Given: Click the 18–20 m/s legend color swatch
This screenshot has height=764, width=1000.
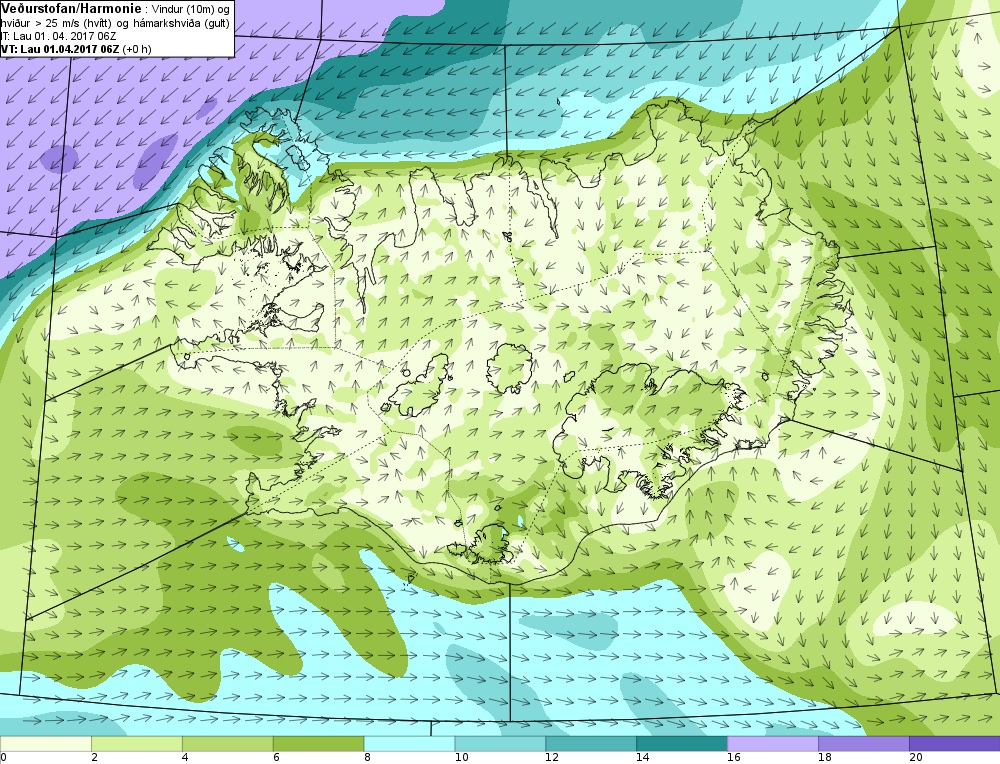Looking at the screenshot, I should [864, 744].
